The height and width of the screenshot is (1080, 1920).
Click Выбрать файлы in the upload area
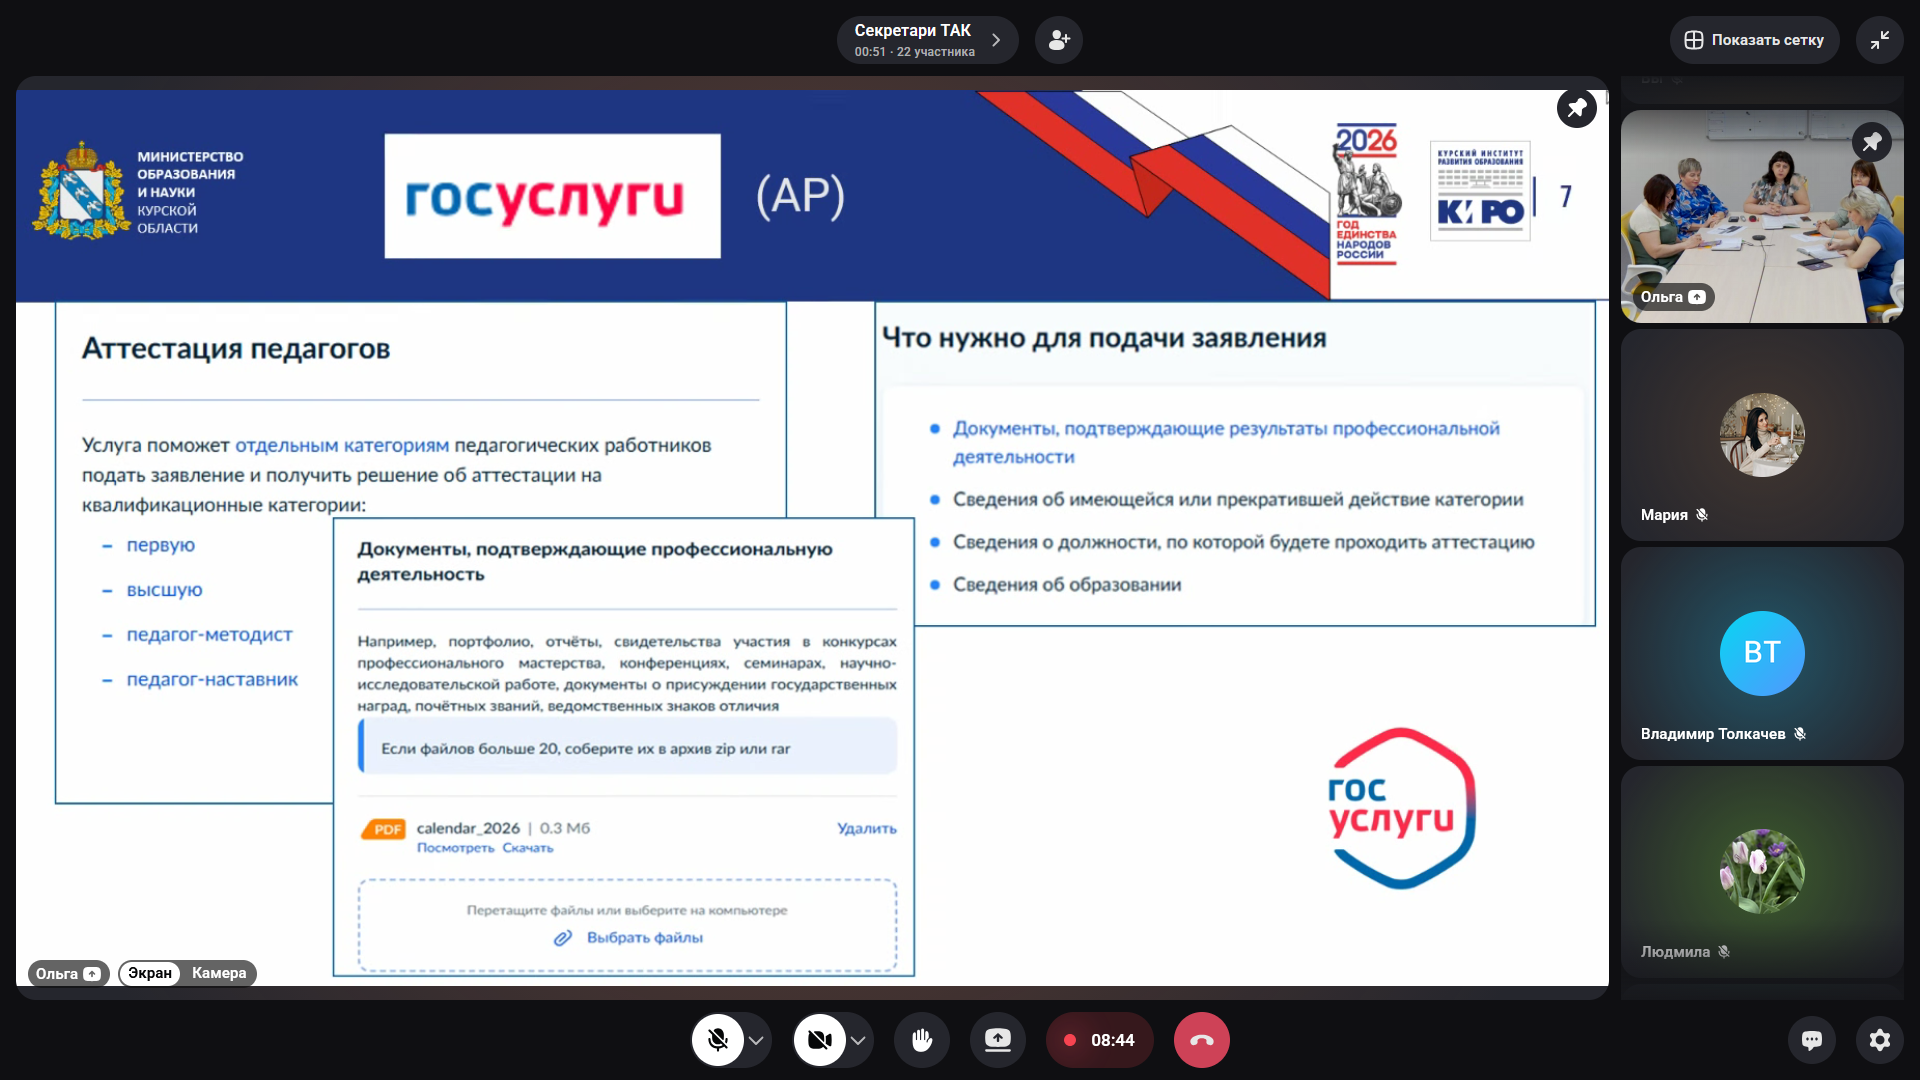[645, 938]
